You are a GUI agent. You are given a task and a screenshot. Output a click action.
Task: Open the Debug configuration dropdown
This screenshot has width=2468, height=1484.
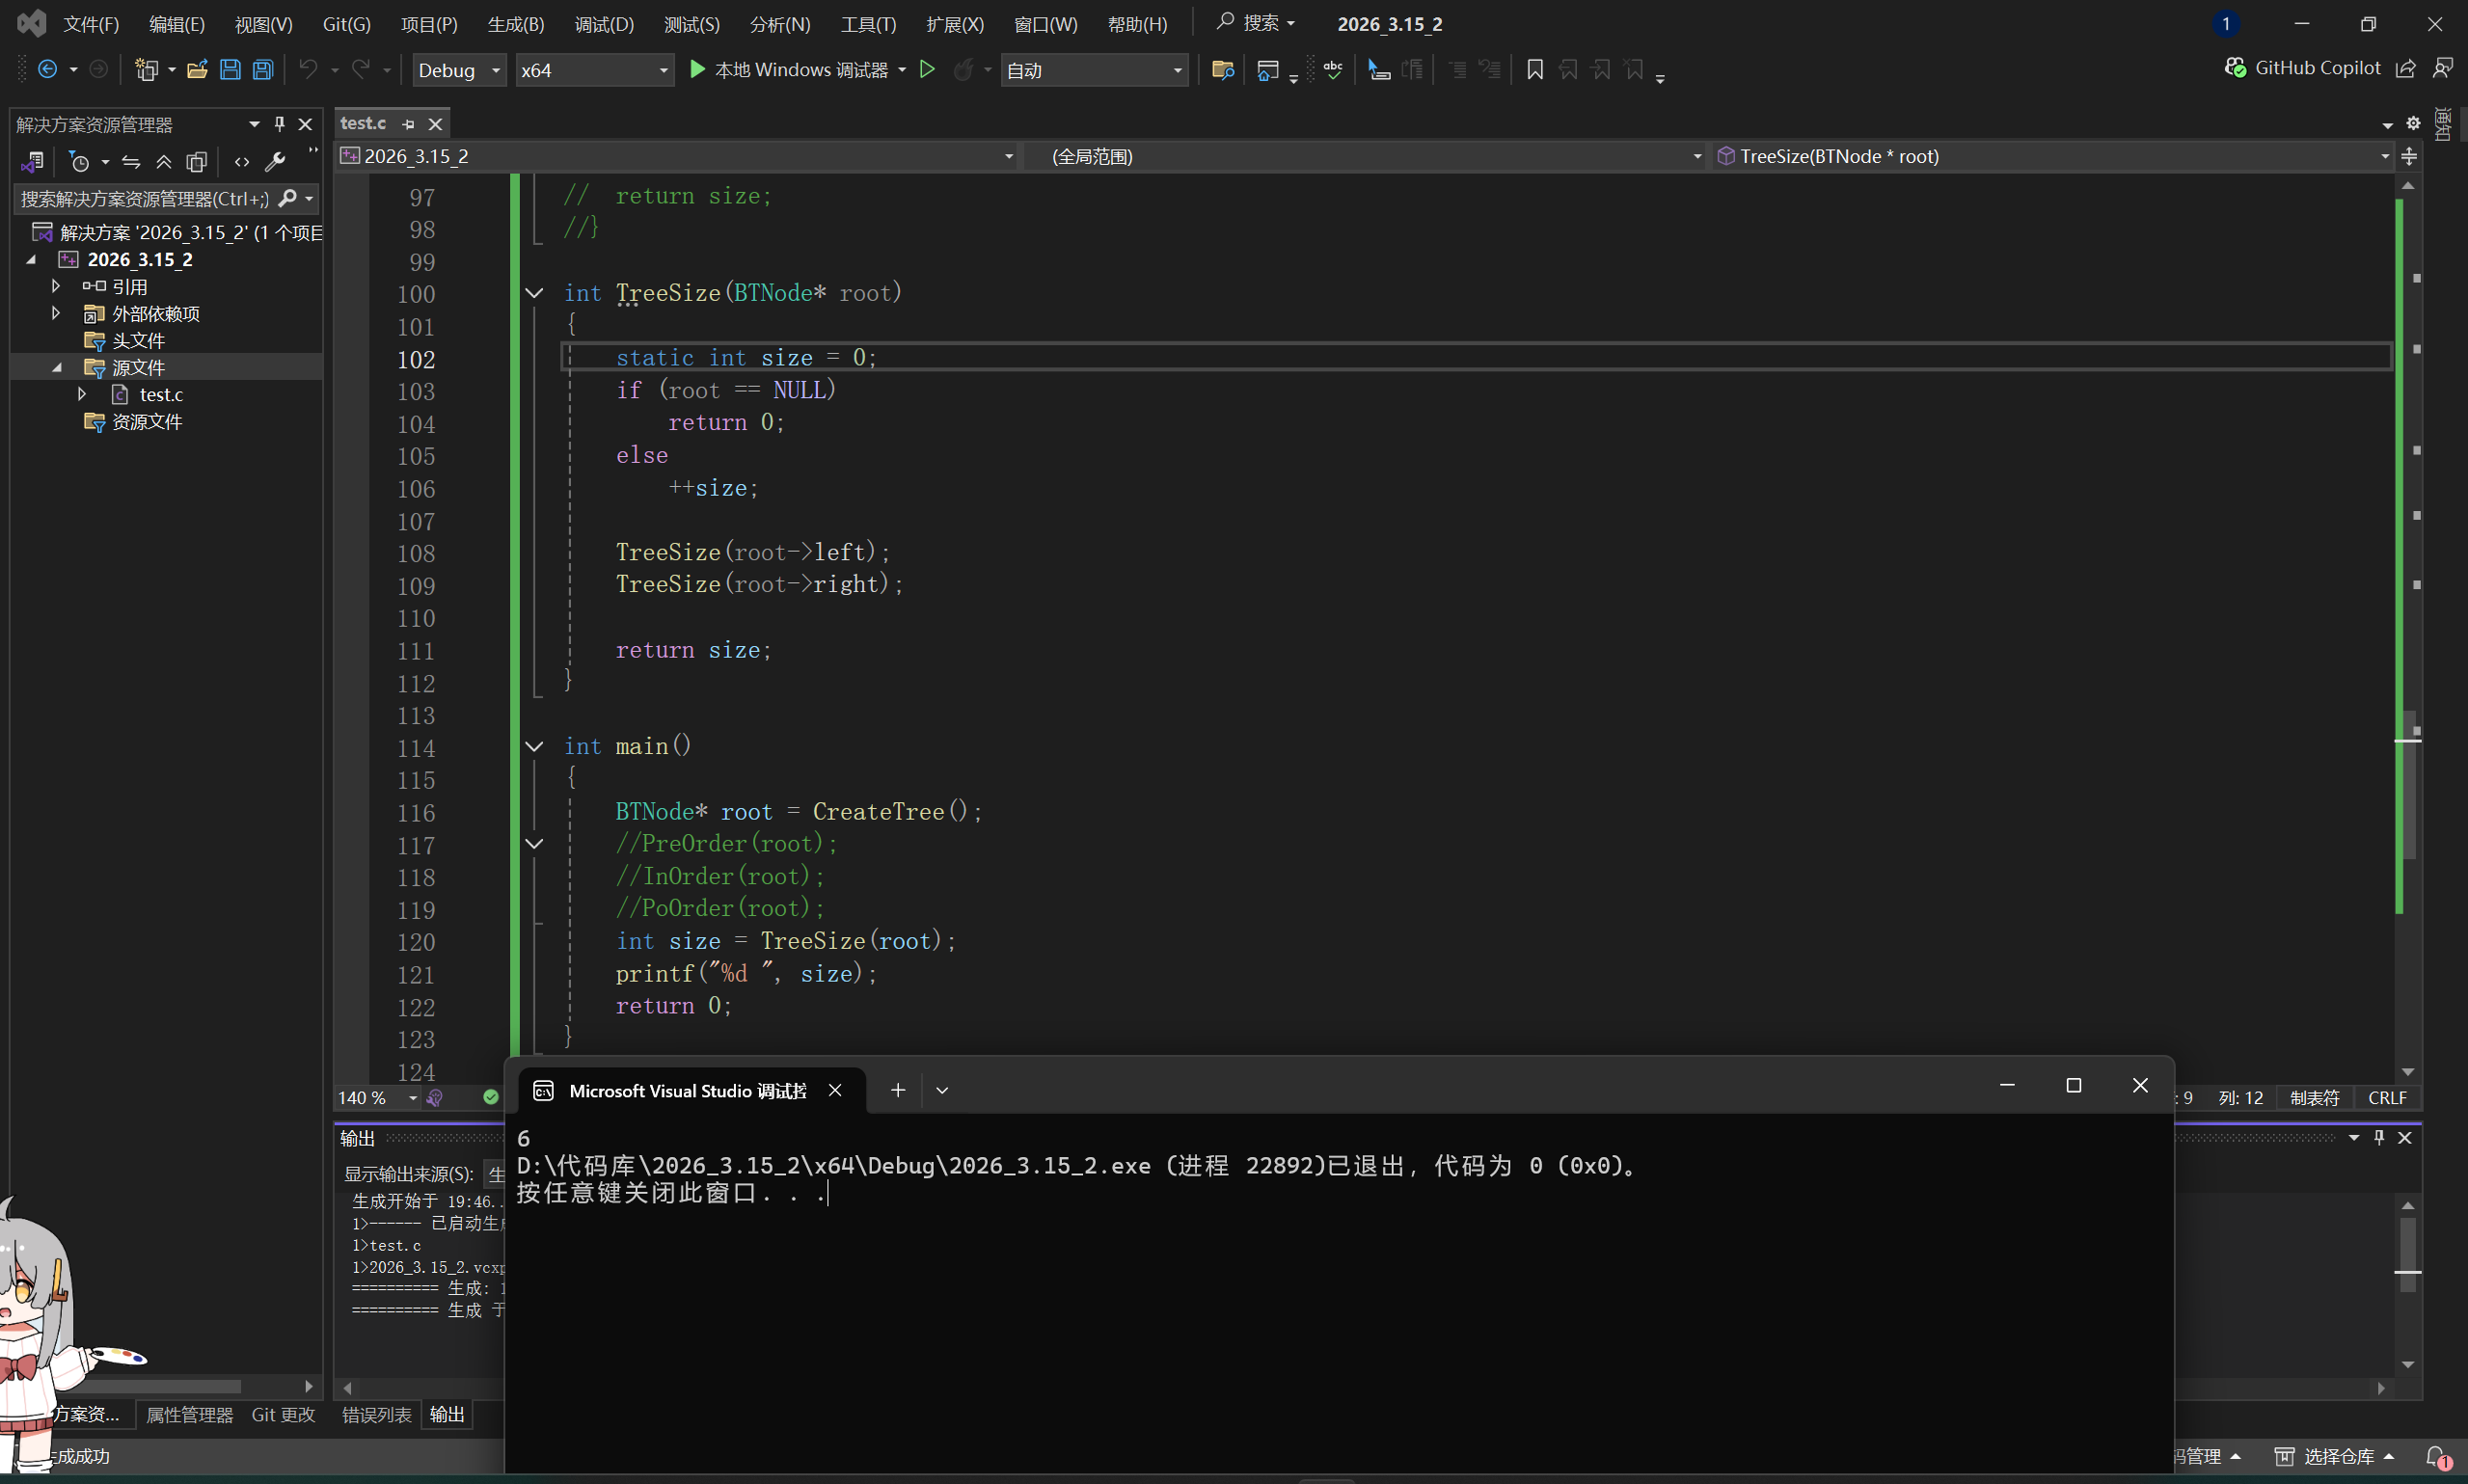tap(459, 70)
